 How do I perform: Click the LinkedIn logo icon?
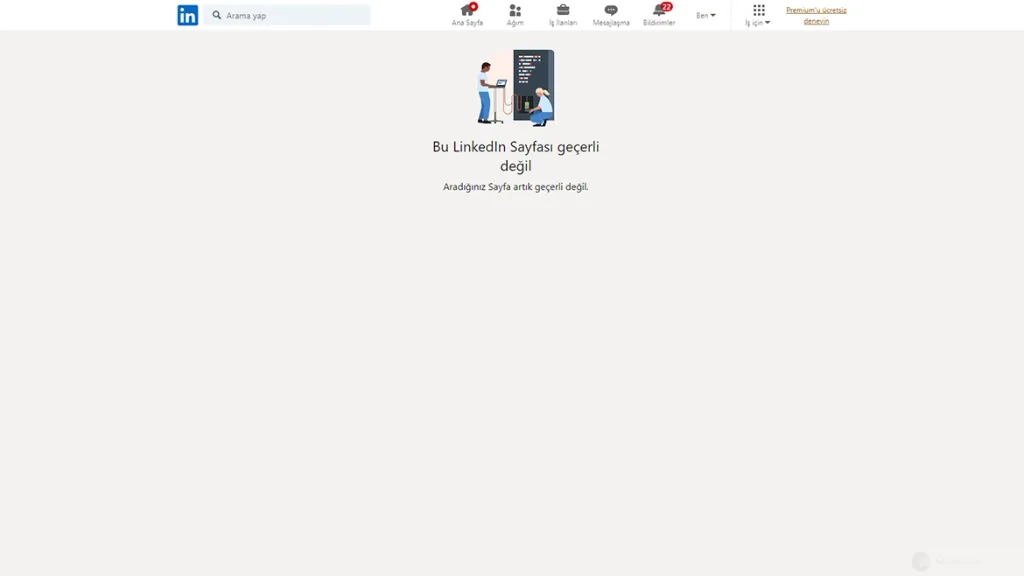coord(187,15)
